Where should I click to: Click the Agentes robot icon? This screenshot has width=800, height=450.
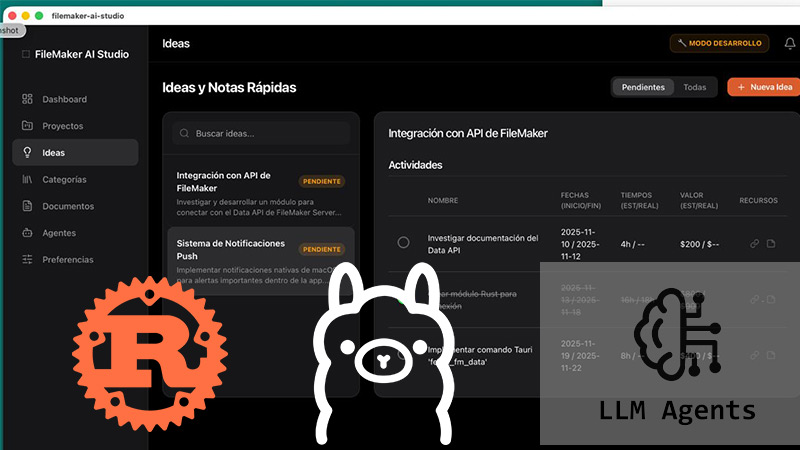pyautogui.click(x=27, y=233)
